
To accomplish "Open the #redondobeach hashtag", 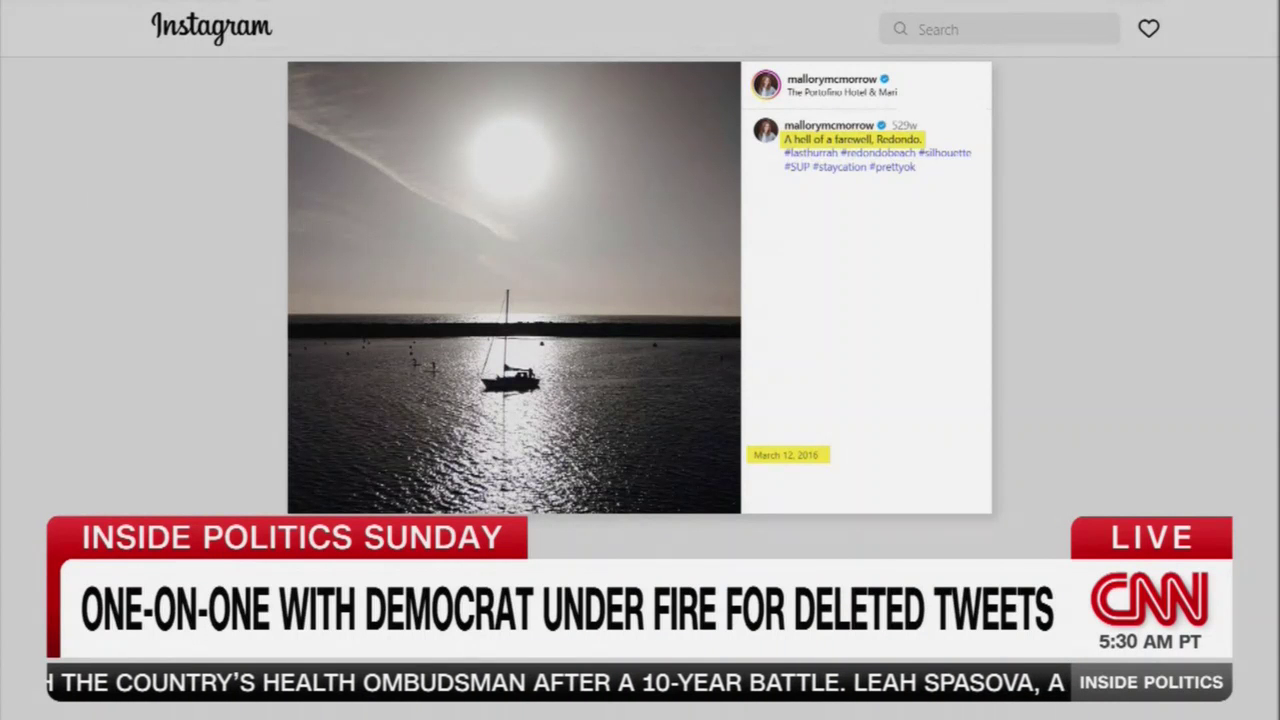I will point(878,153).
